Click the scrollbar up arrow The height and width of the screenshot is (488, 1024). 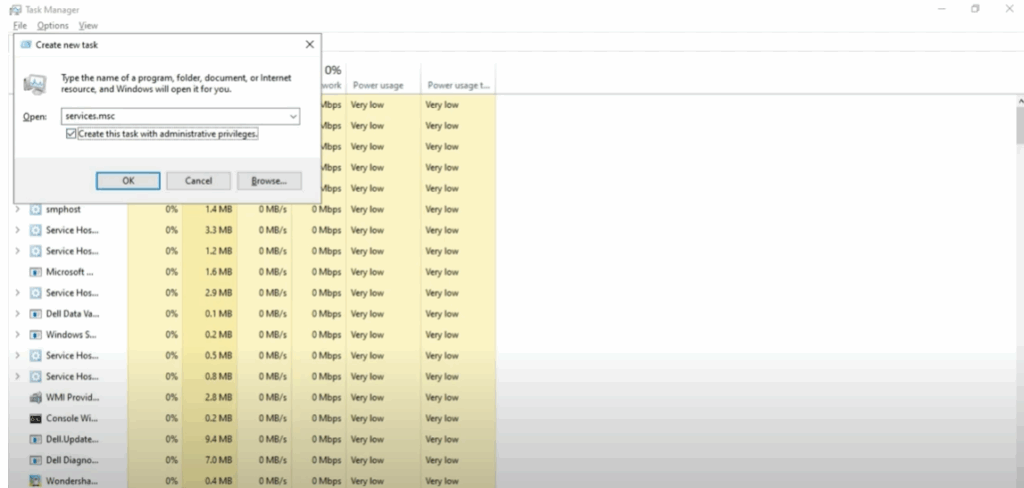coord(1019,102)
